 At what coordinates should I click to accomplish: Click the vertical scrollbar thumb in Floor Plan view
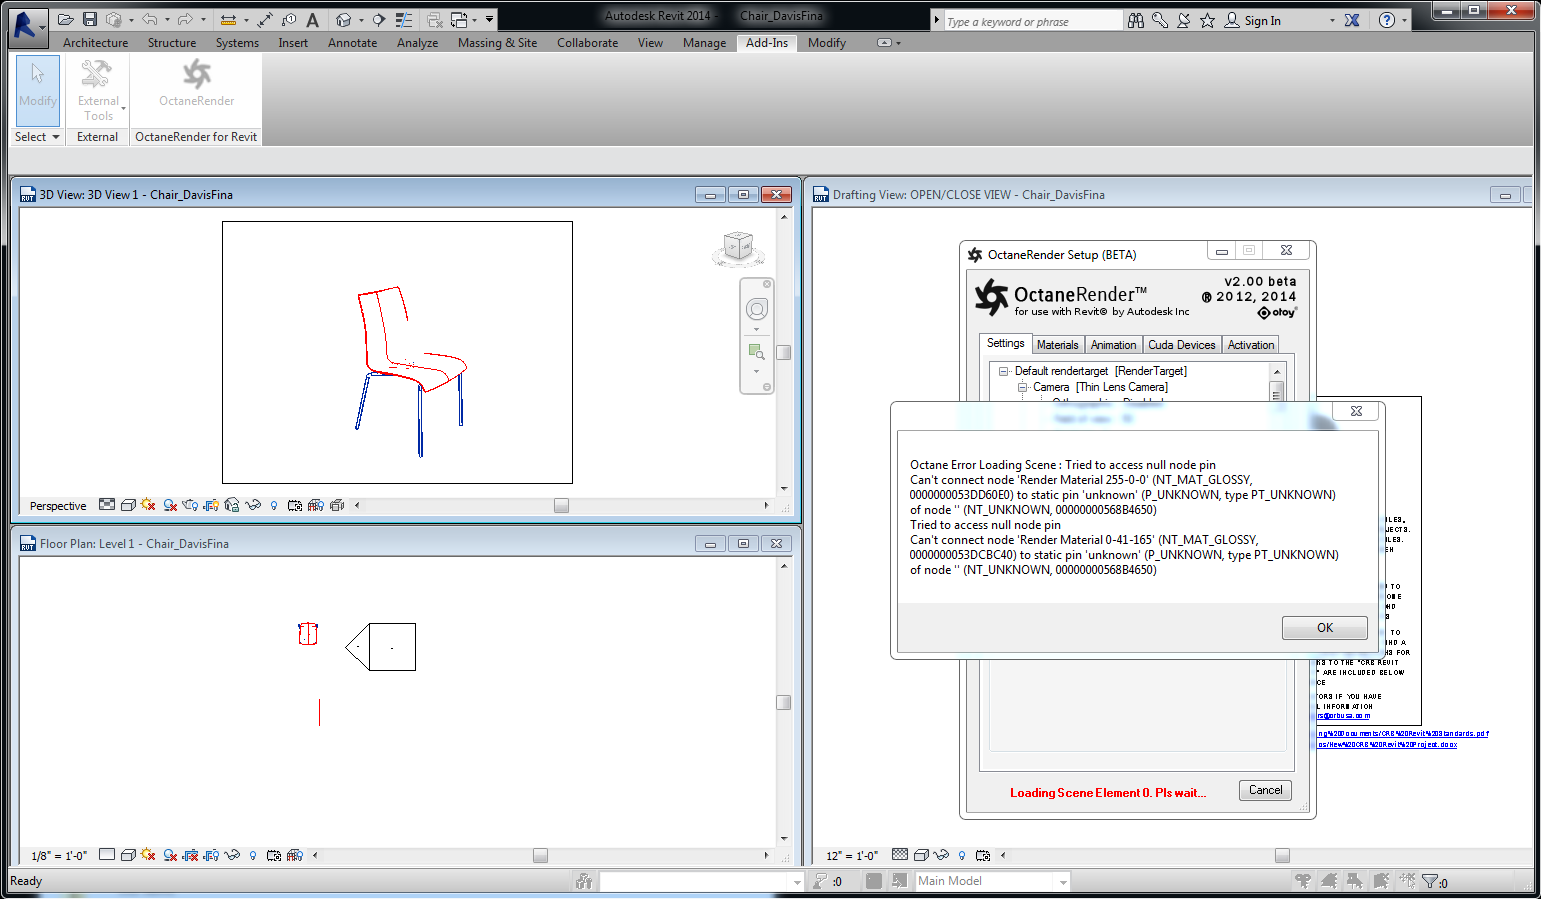784,702
